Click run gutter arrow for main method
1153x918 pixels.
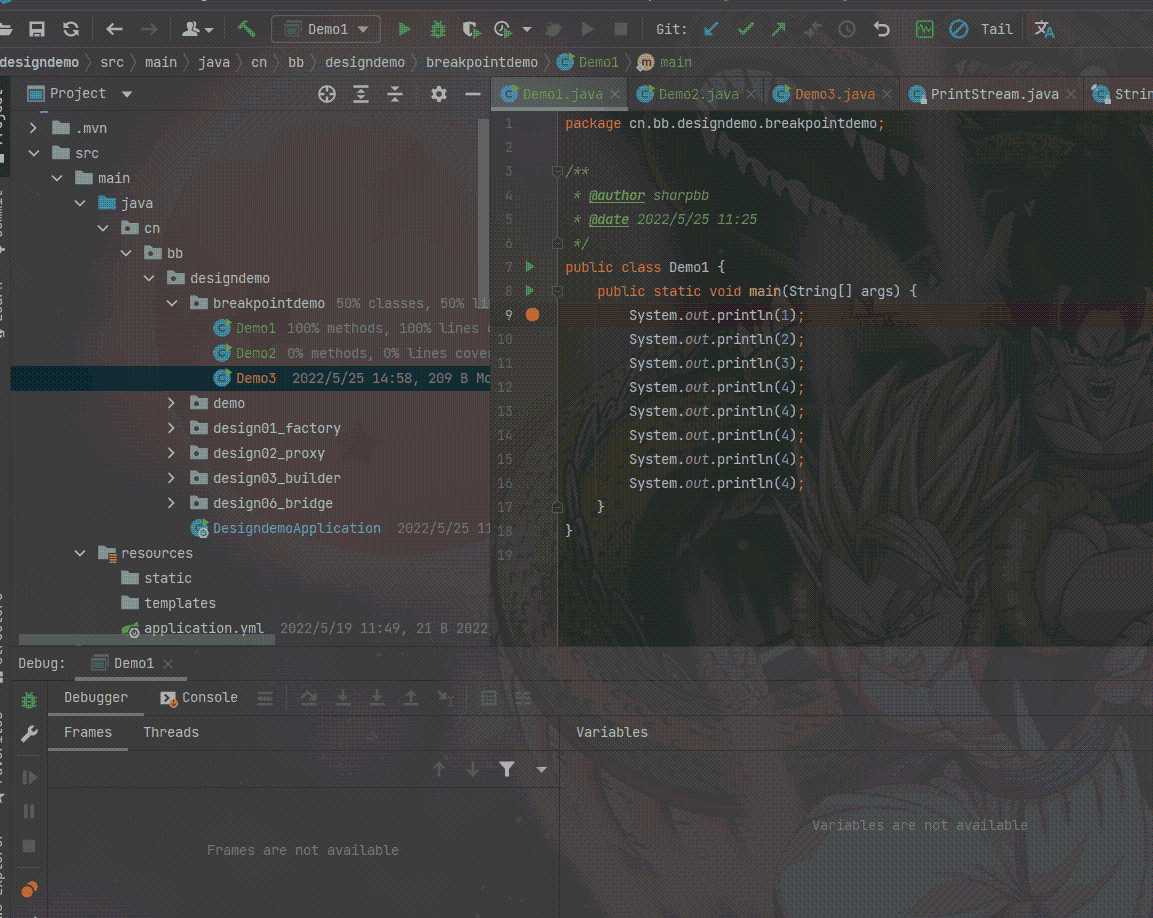point(529,291)
